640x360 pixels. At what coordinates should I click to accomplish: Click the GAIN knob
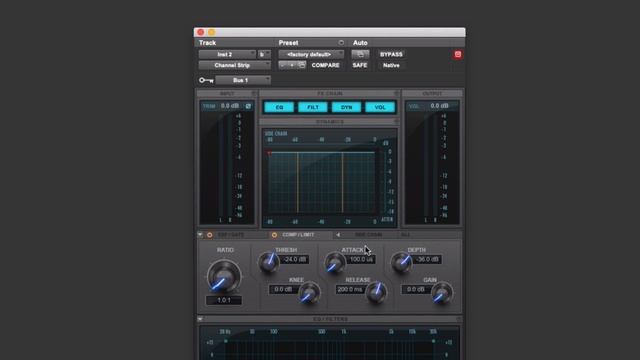(x=442, y=293)
